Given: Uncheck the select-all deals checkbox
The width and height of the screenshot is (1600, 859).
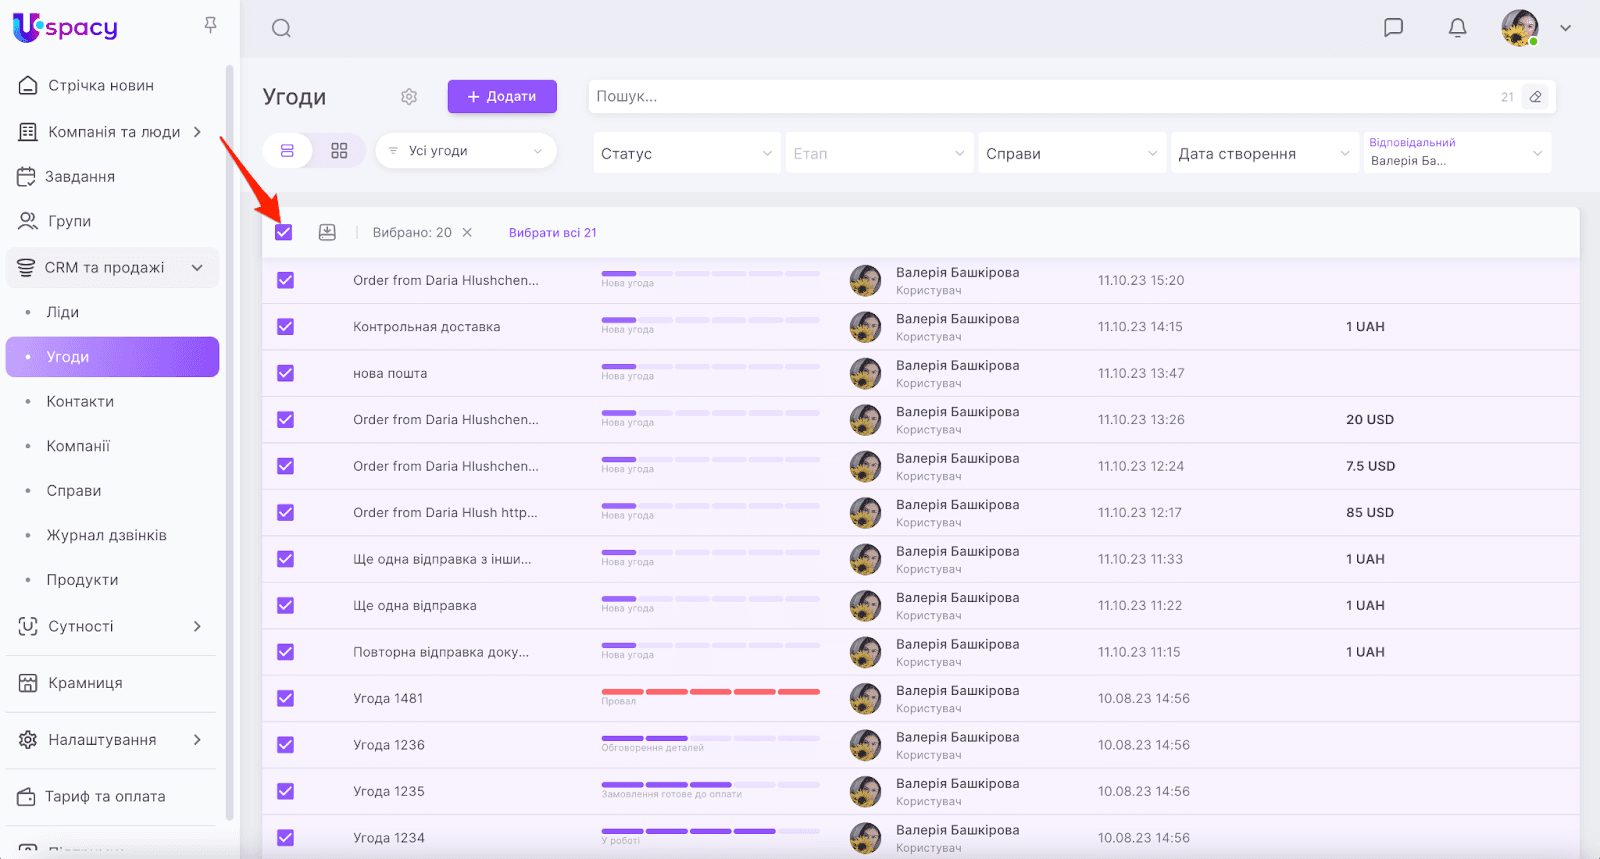Looking at the screenshot, I should (284, 232).
